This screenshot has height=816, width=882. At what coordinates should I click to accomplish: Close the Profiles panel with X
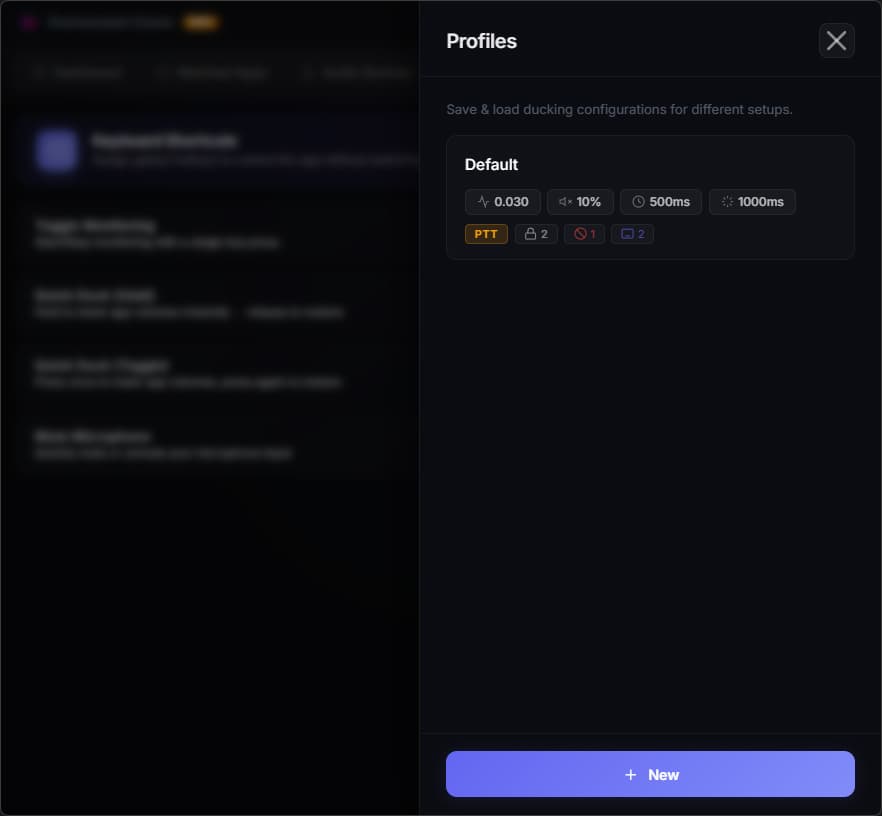[x=836, y=40]
